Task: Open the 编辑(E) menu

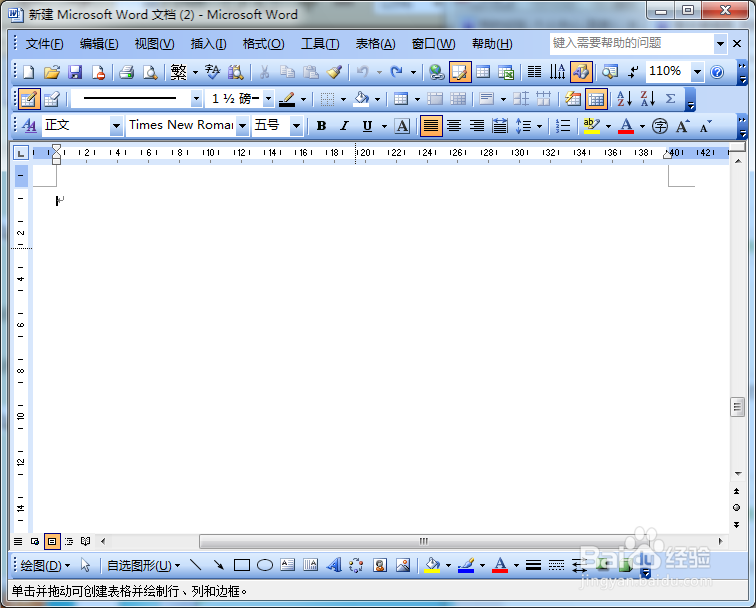Action: (x=99, y=44)
